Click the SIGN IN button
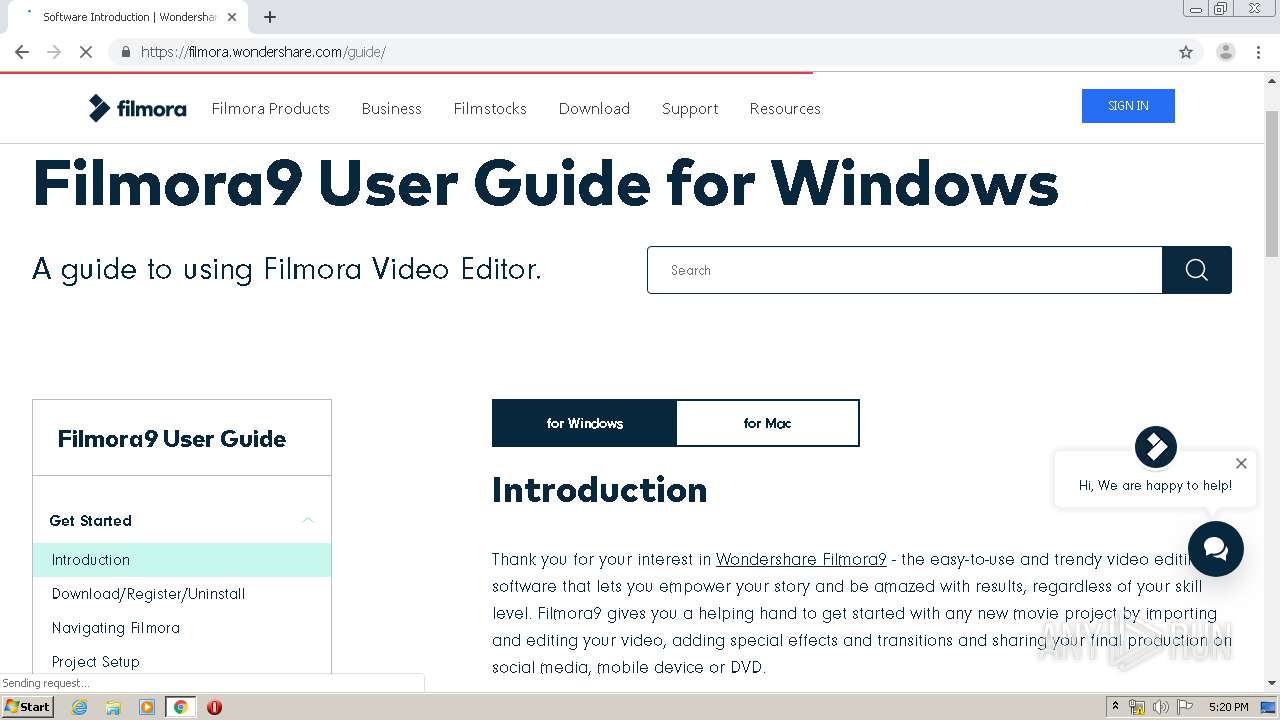Screen dimensions: 1280x720 click(1128, 106)
